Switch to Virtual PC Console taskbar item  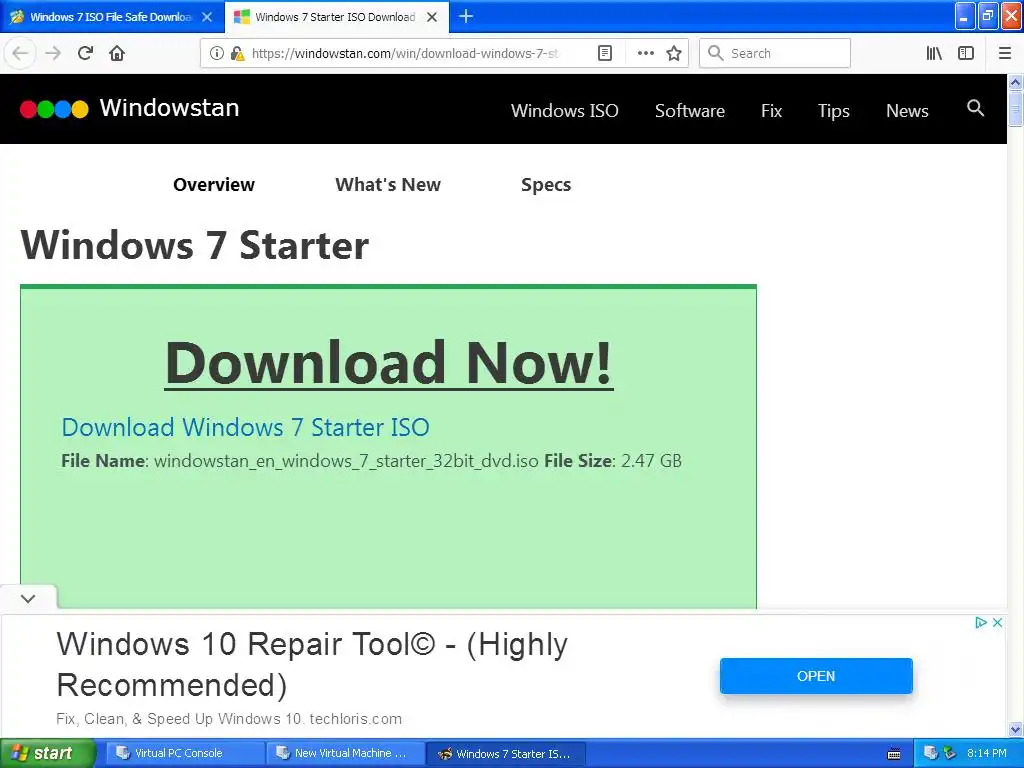pyautogui.click(x=184, y=753)
